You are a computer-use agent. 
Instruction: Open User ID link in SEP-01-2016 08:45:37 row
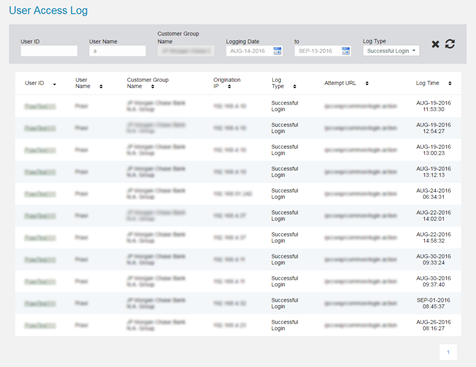[40, 304]
